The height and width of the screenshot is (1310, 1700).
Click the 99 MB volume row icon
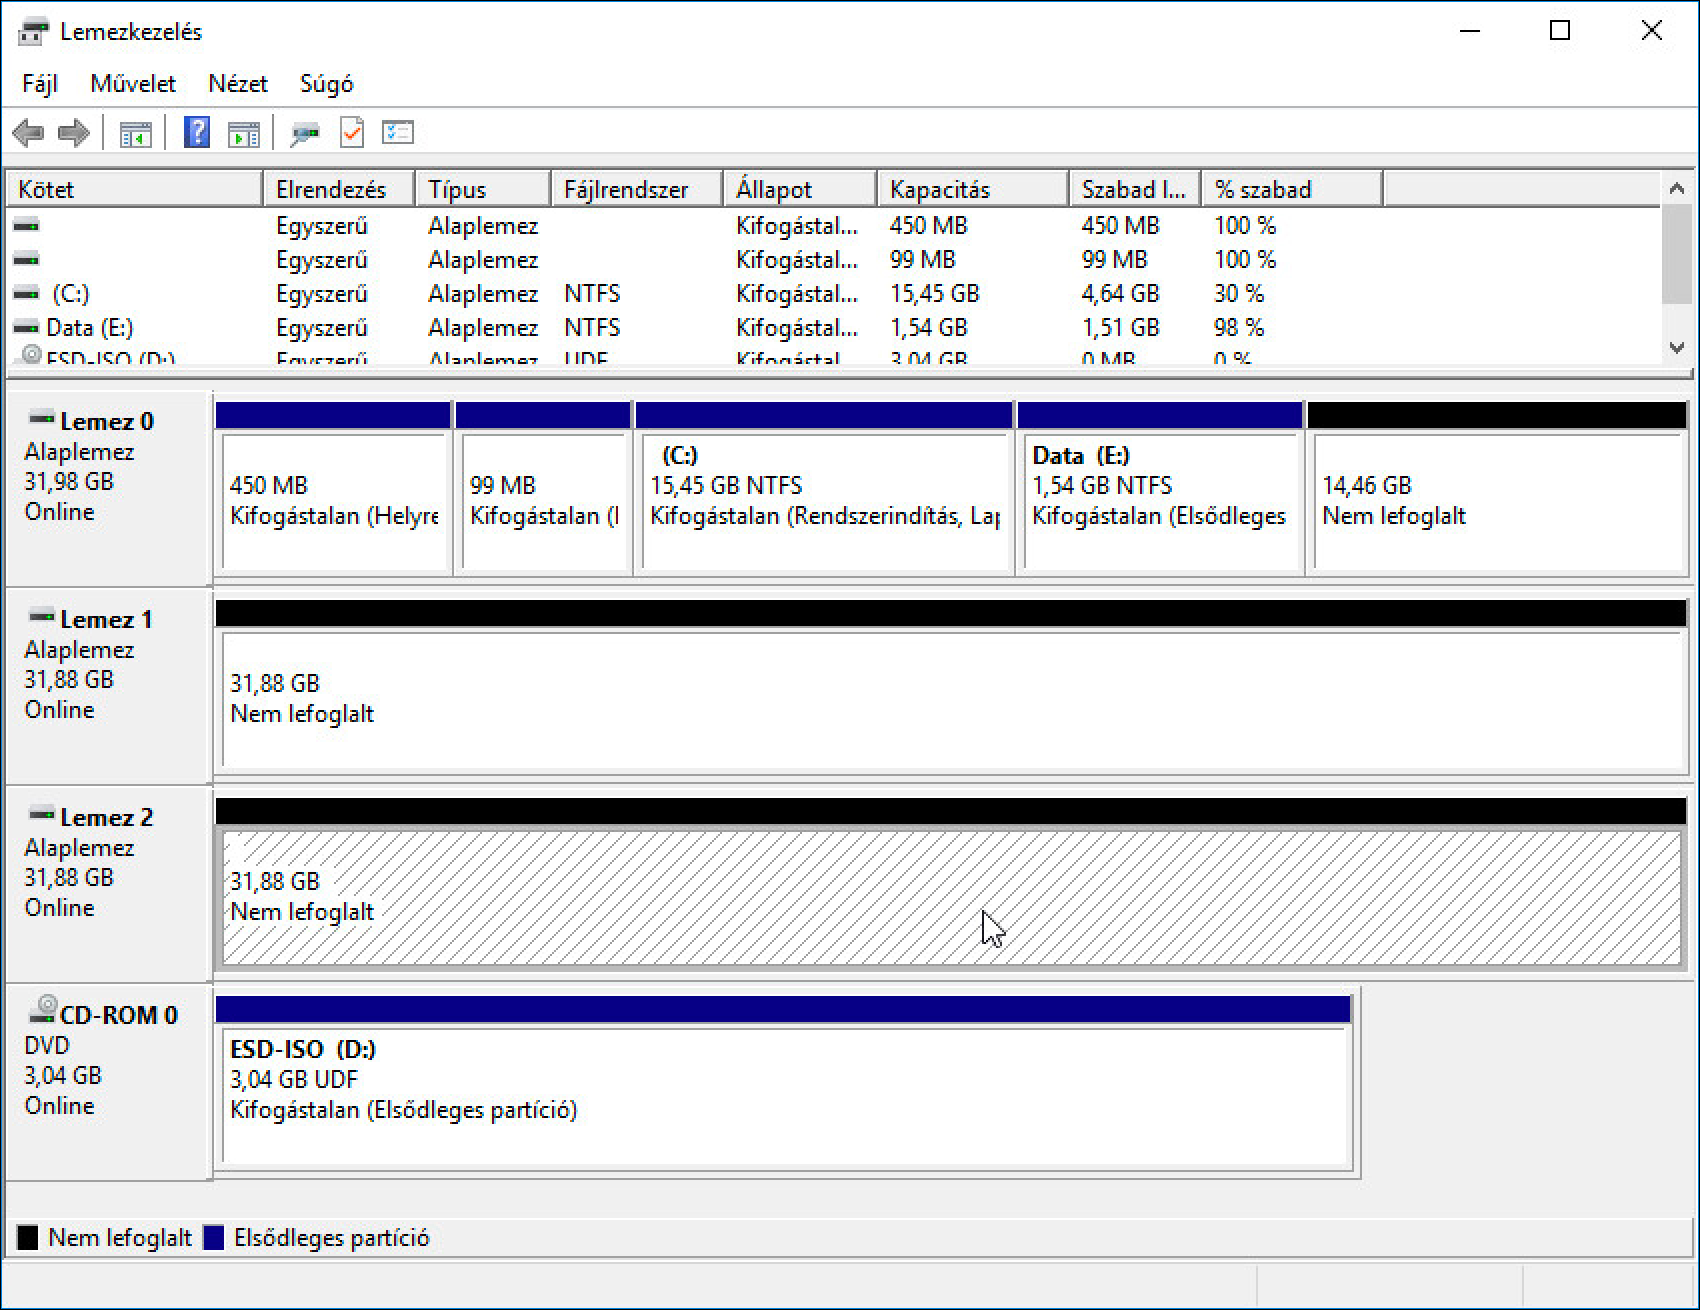26,260
